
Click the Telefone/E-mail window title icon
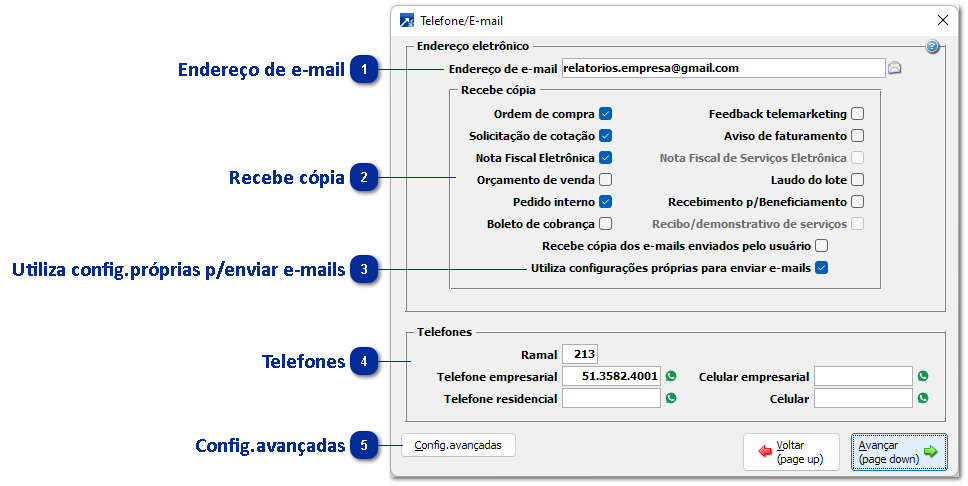click(x=407, y=19)
